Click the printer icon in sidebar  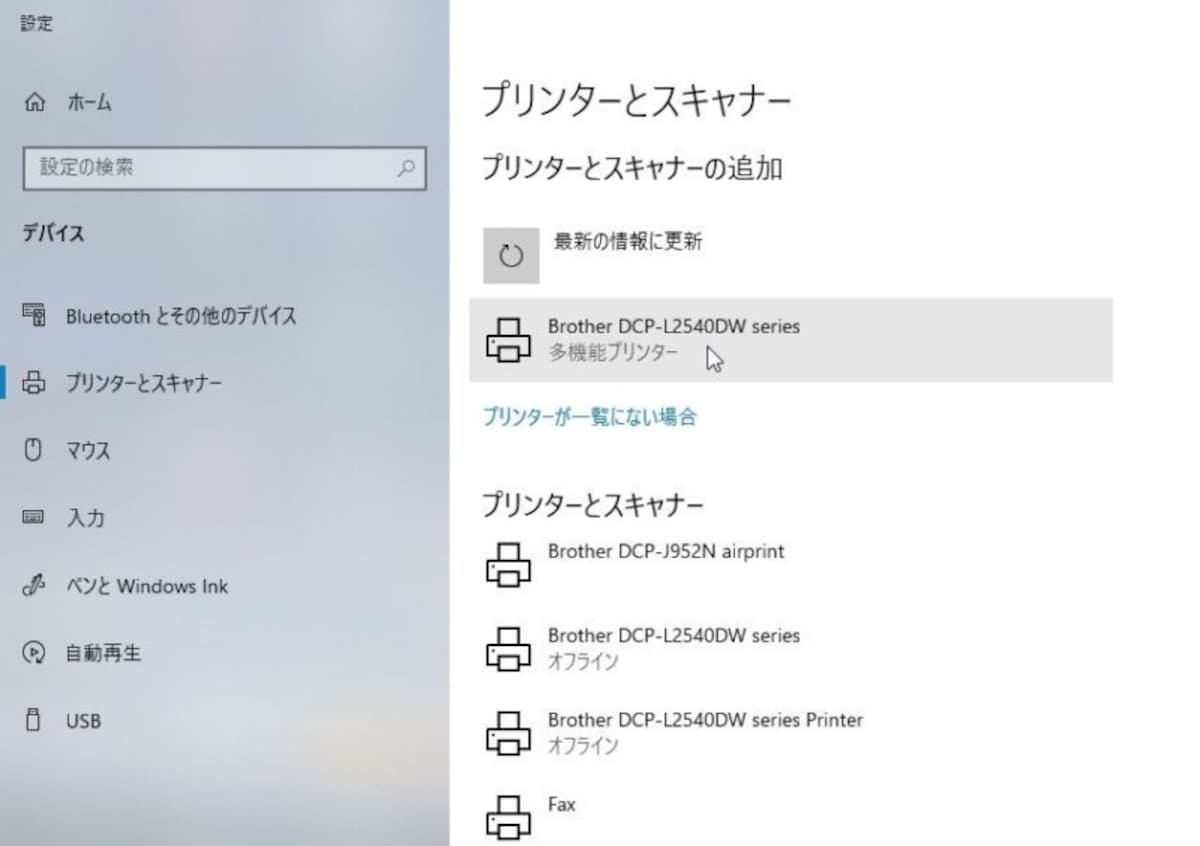pyautogui.click(x=34, y=383)
